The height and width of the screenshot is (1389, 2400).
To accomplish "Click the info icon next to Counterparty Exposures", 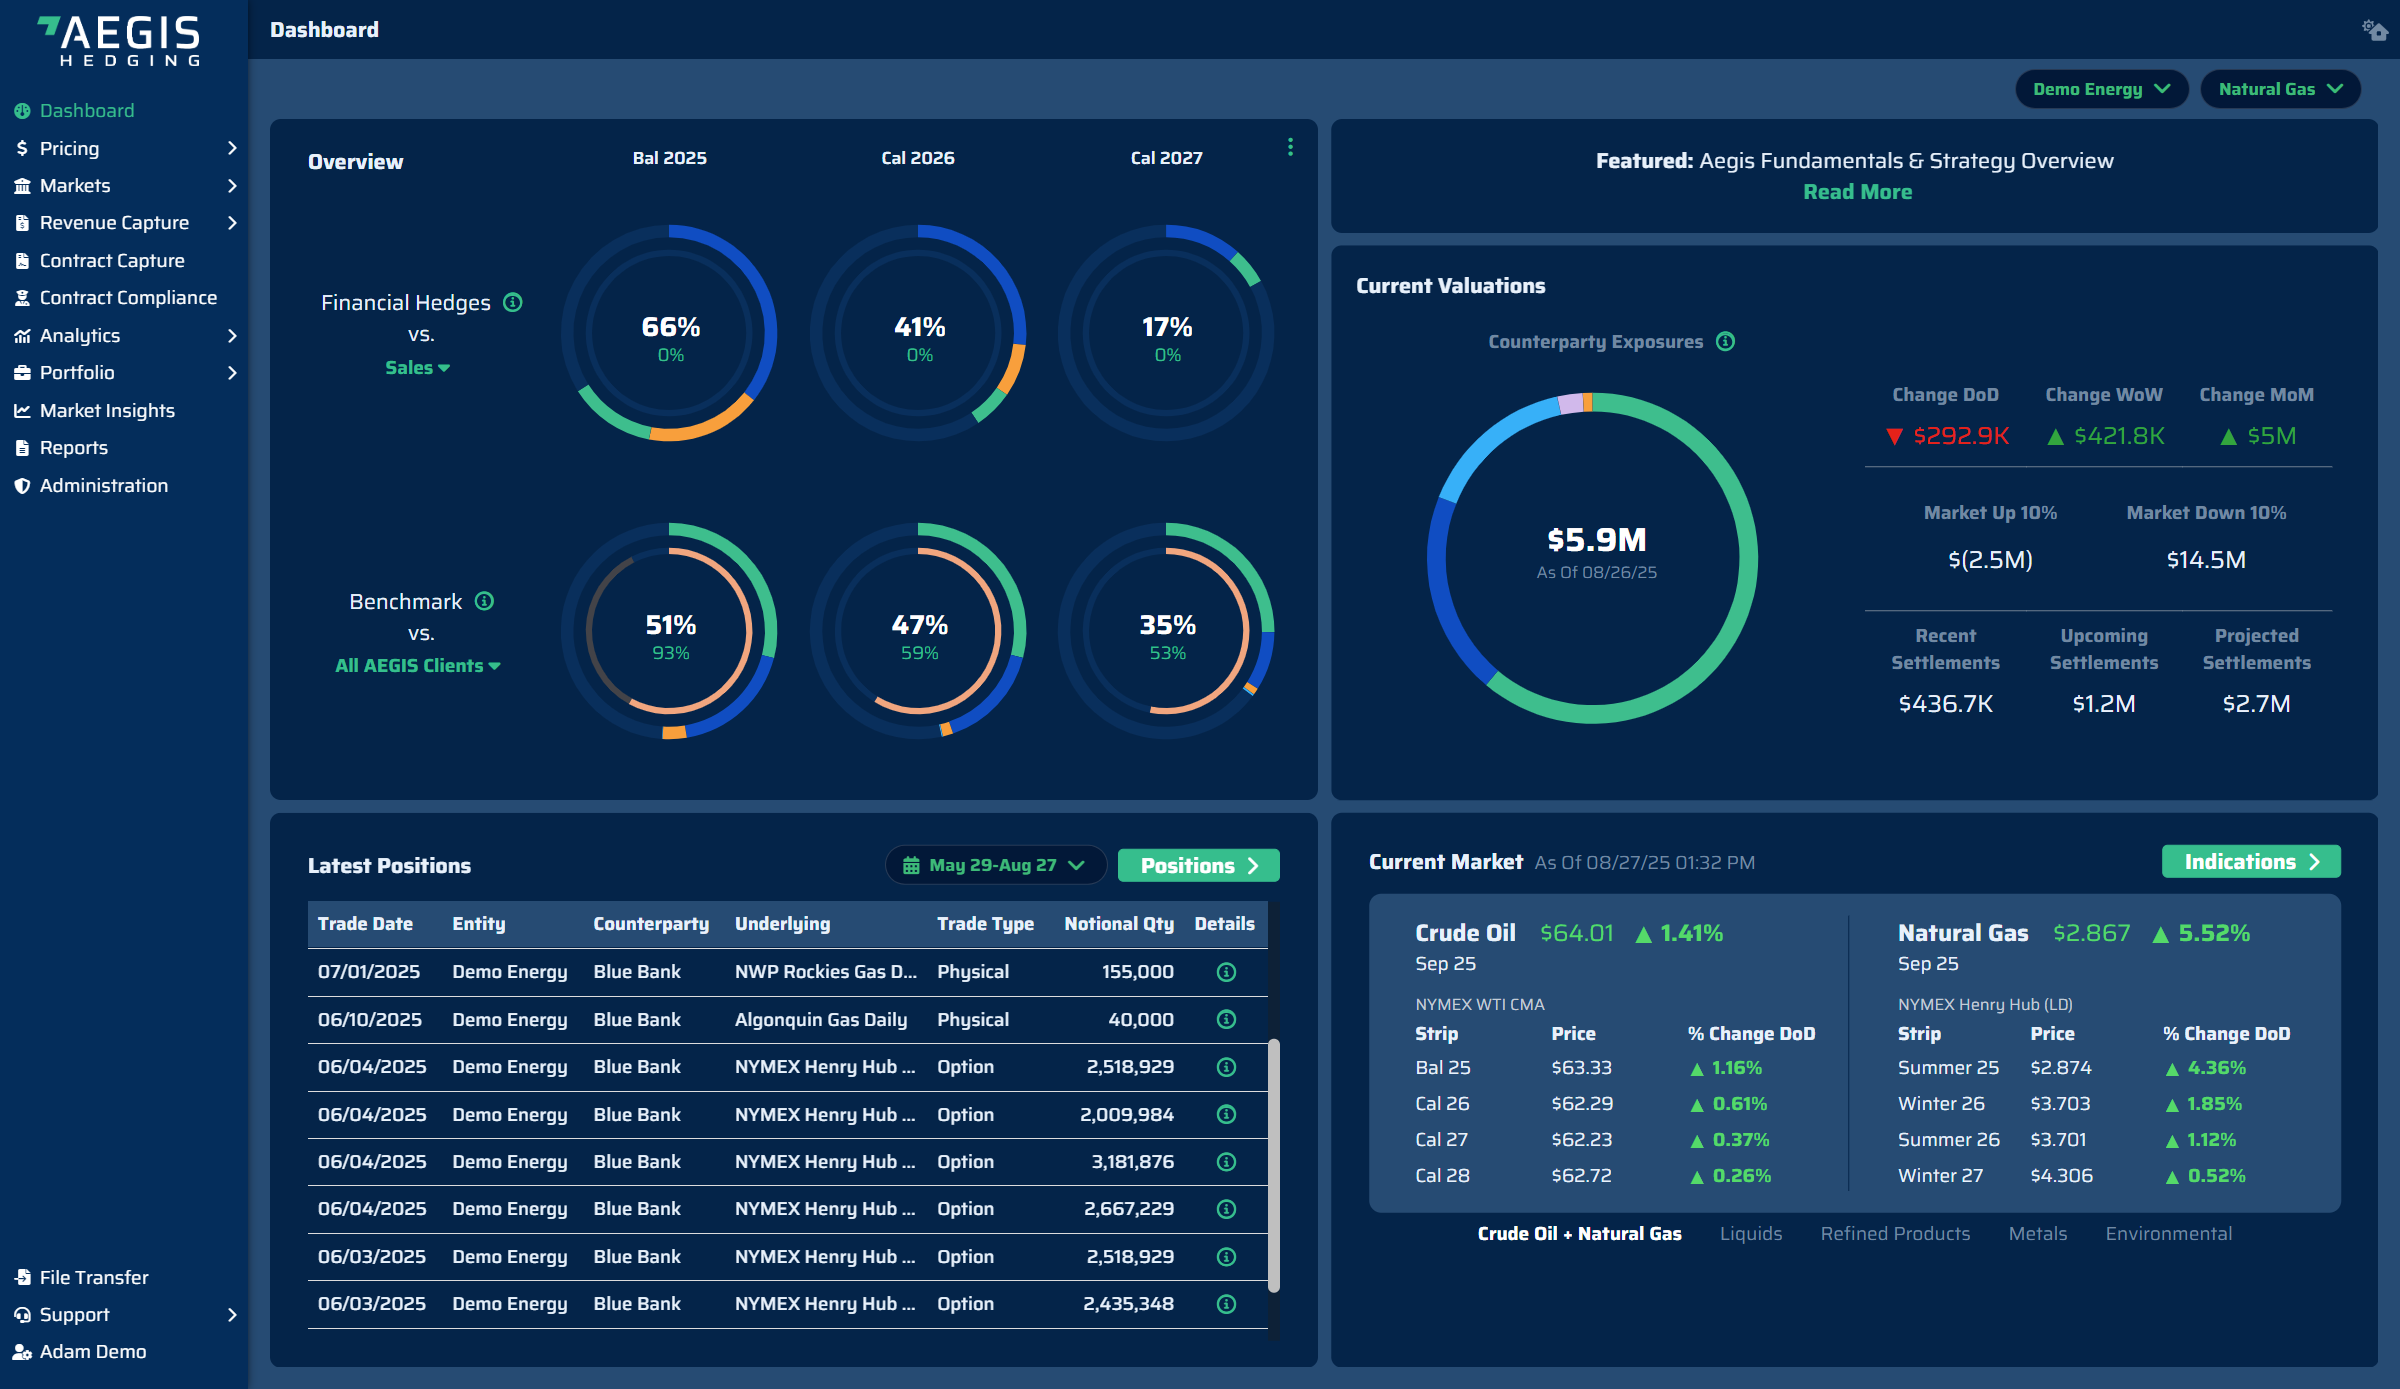I will pyautogui.click(x=1726, y=341).
